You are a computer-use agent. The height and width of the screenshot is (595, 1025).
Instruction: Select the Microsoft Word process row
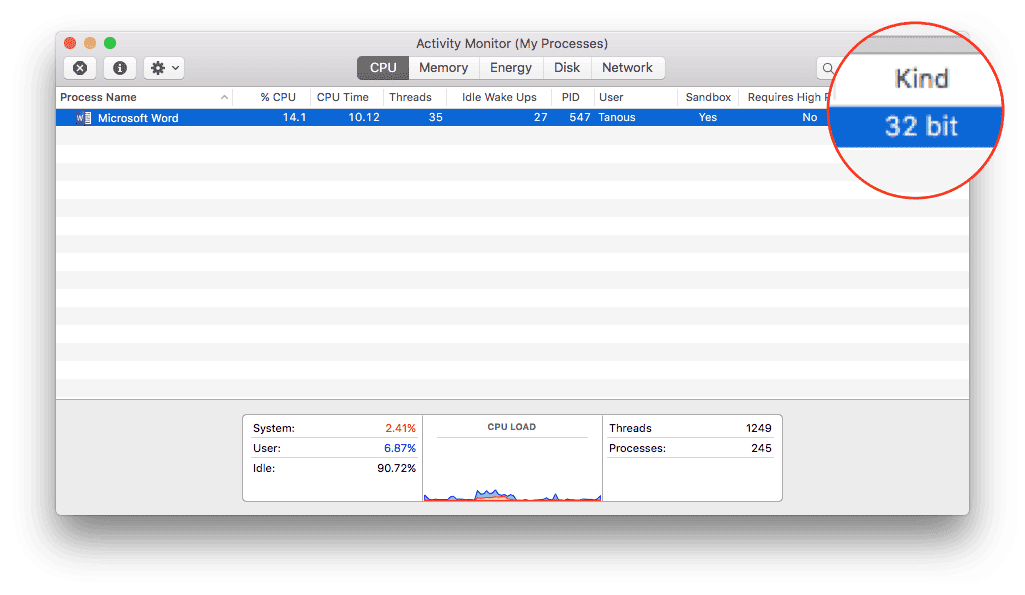tap(445, 118)
